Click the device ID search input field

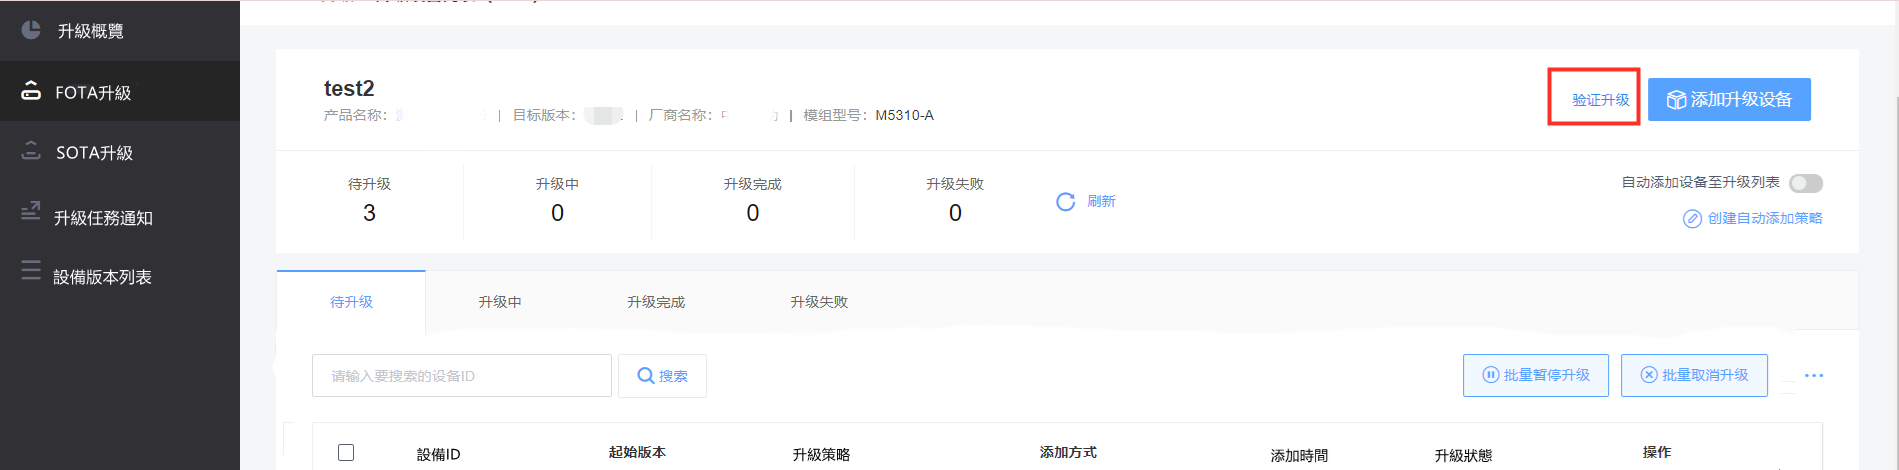click(x=462, y=376)
